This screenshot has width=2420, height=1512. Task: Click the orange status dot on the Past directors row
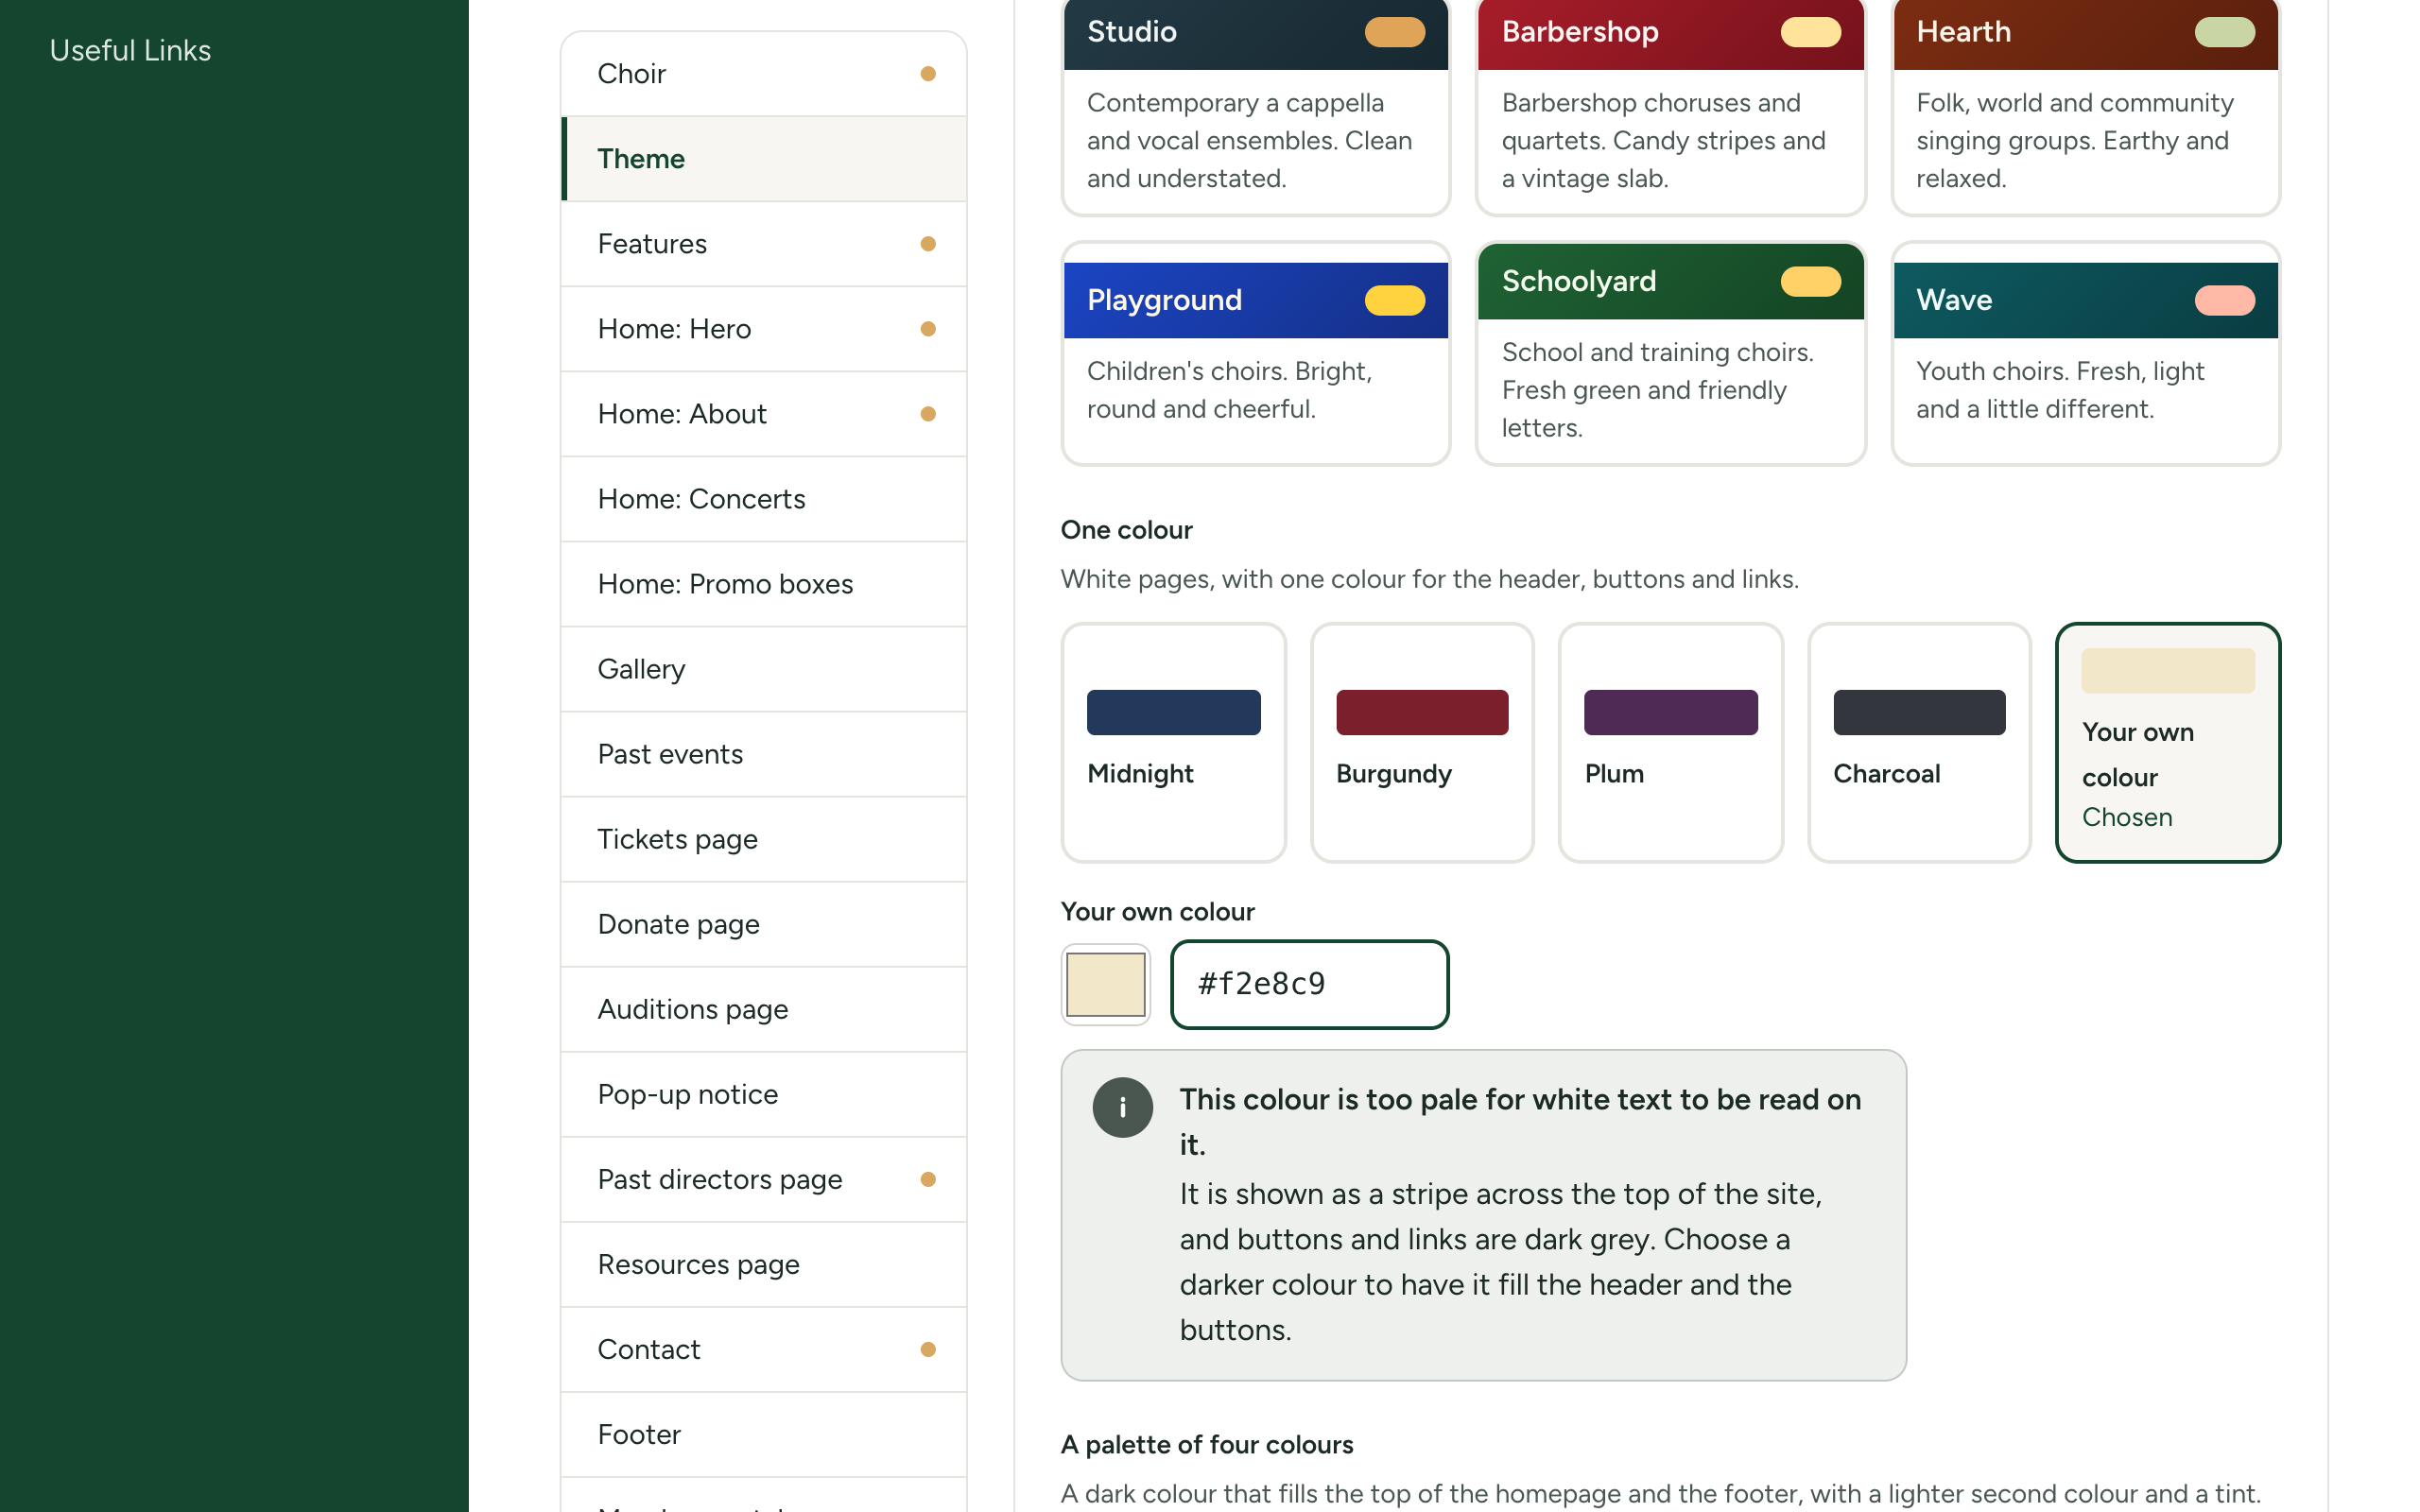click(928, 1179)
